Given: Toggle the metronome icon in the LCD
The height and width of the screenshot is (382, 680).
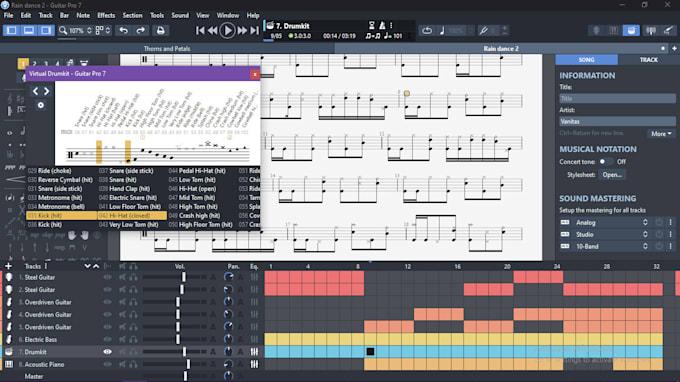Looking at the screenshot, I should pyautogui.click(x=382, y=25).
